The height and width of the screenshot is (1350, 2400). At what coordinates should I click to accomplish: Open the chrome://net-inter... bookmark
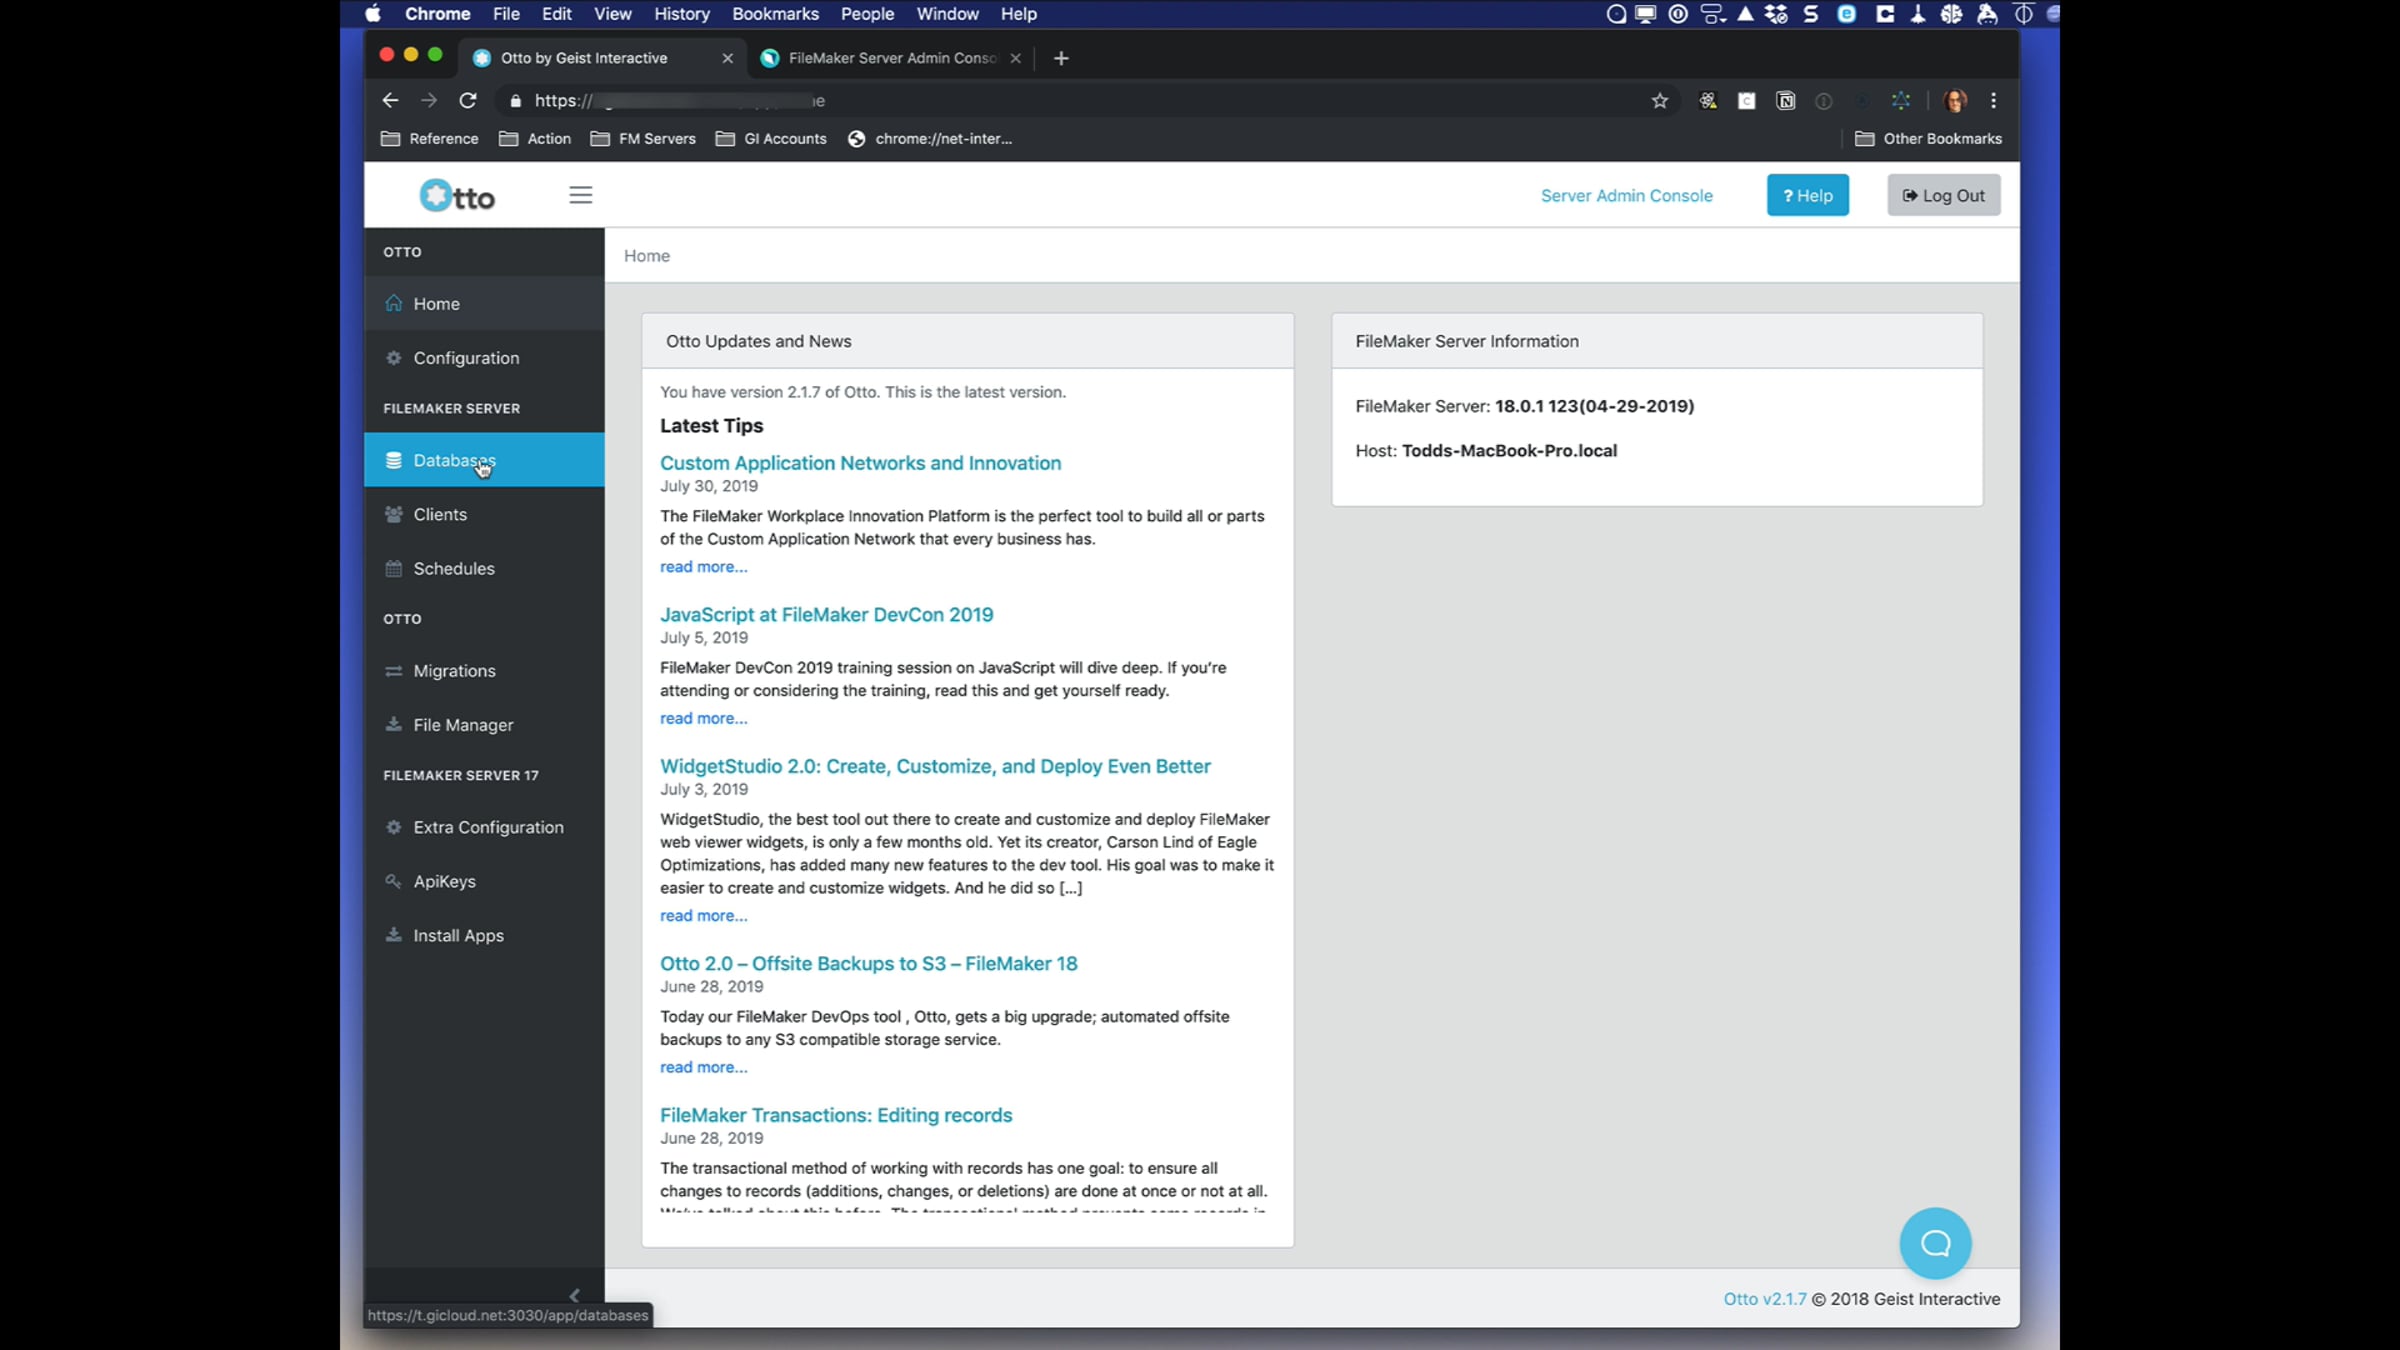click(930, 139)
